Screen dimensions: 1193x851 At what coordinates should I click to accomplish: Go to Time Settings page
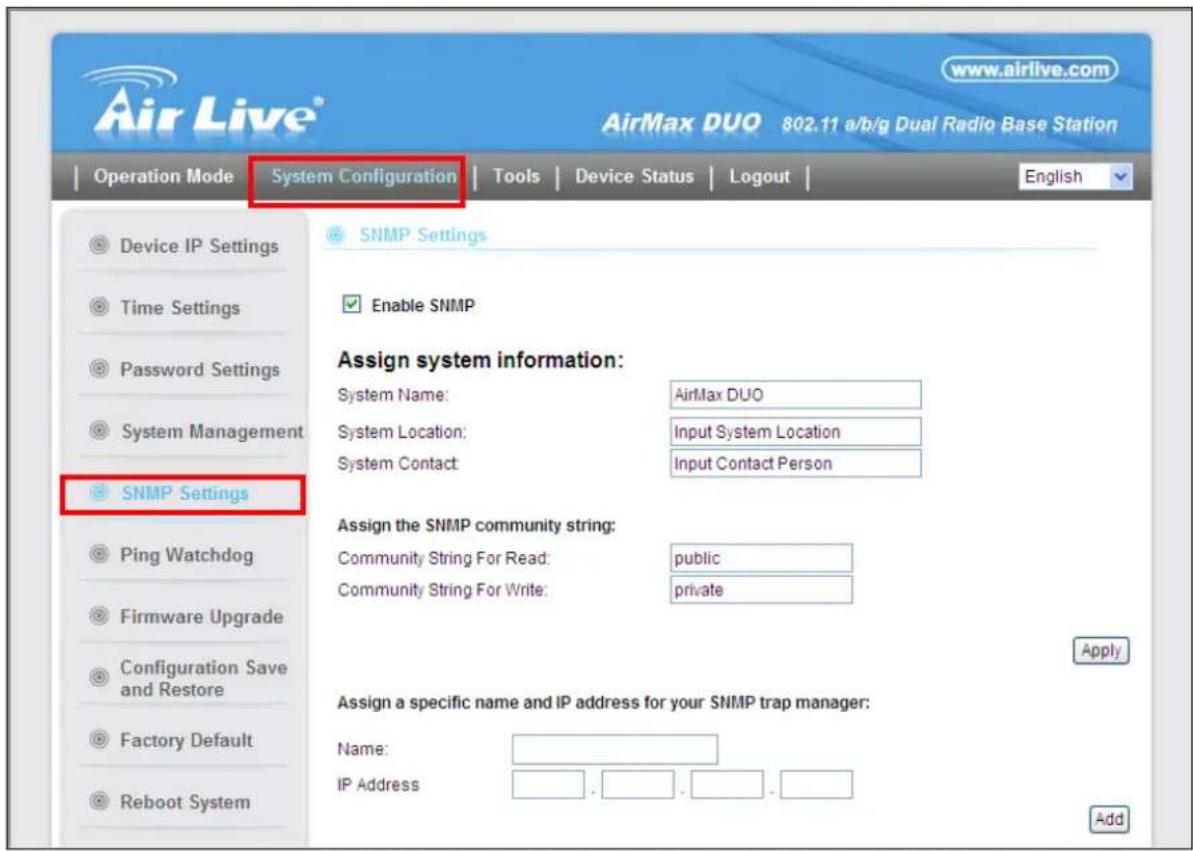point(180,308)
